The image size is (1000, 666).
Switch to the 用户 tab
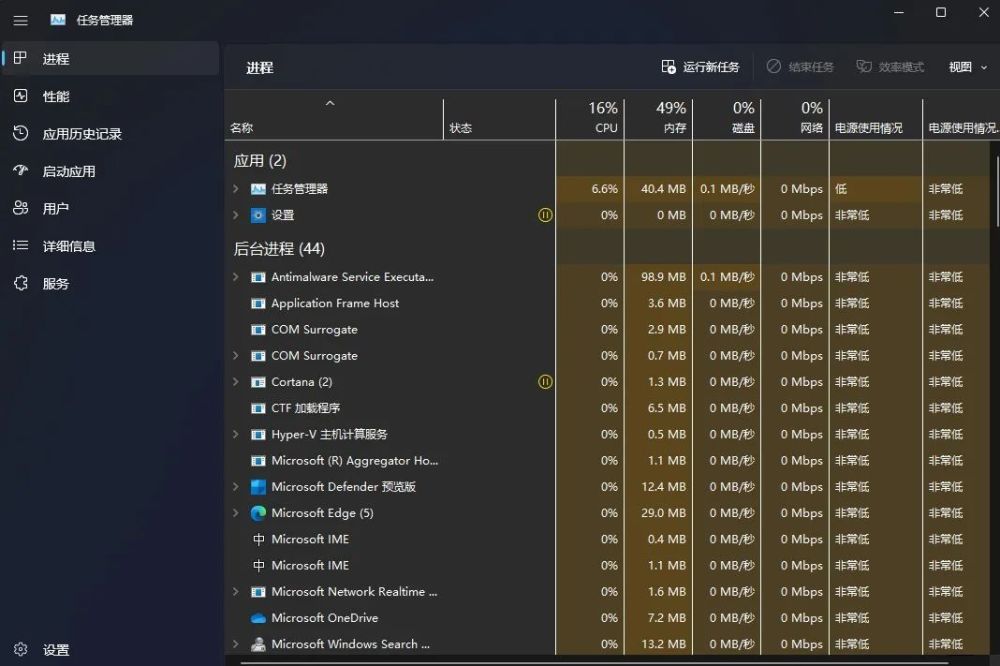coord(111,208)
